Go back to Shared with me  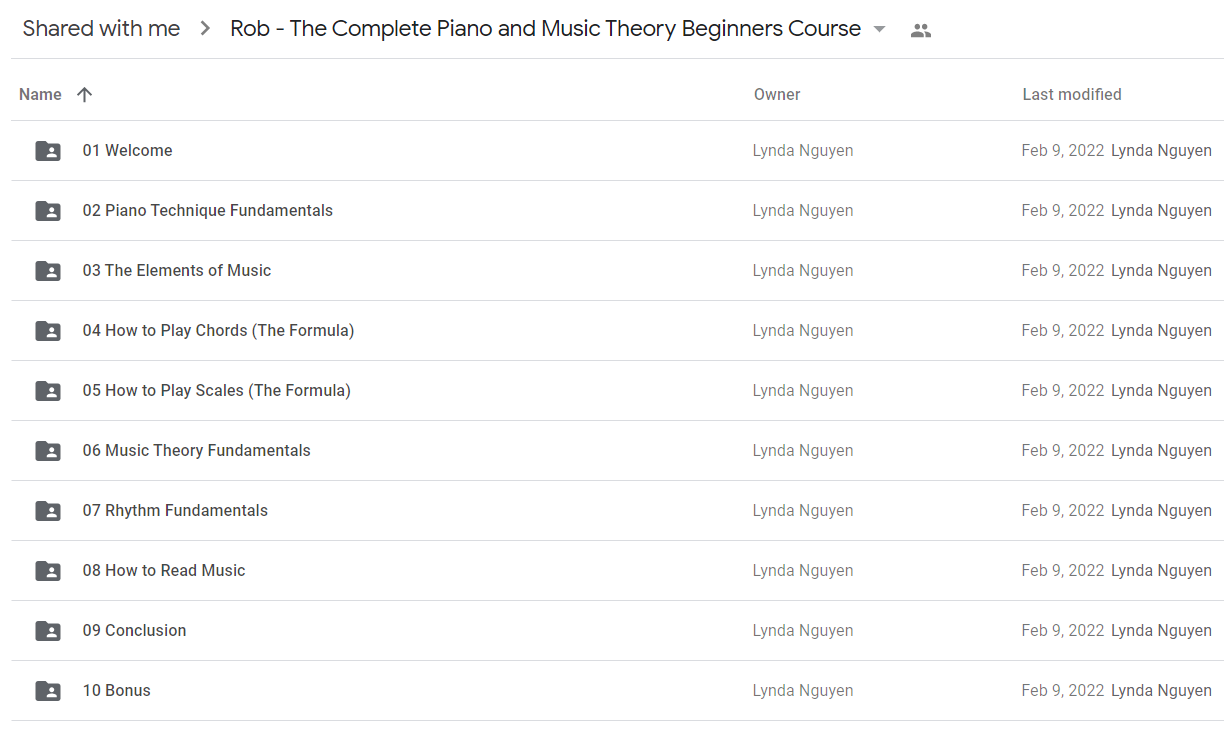[101, 29]
